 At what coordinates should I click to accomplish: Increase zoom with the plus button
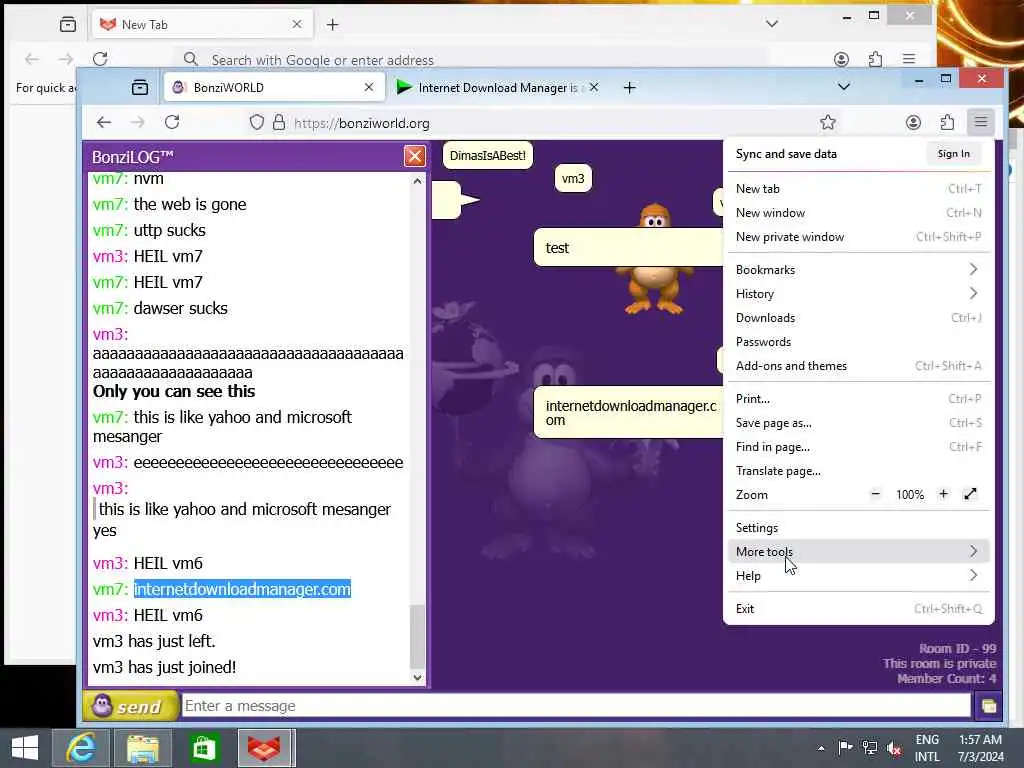[x=943, y=494]
